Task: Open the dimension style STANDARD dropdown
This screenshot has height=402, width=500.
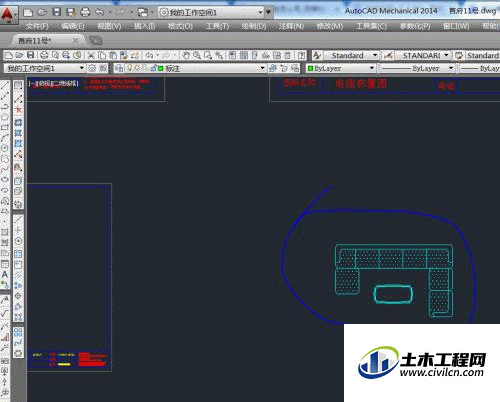Action: [x=423, y=55]
